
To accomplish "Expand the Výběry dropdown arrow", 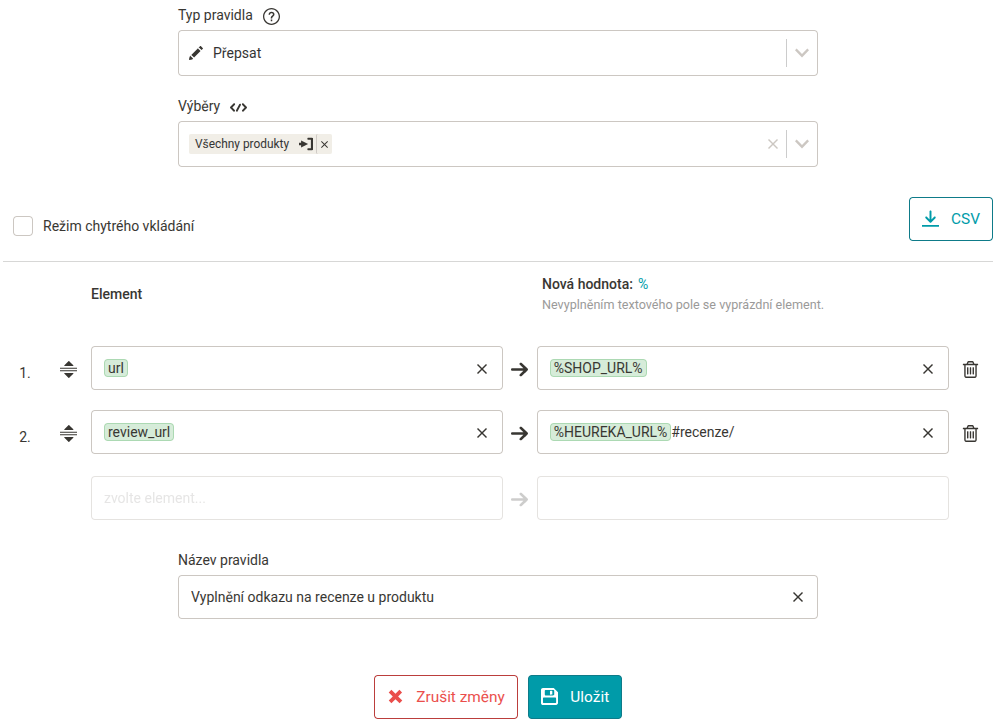I will coord(801,144).
